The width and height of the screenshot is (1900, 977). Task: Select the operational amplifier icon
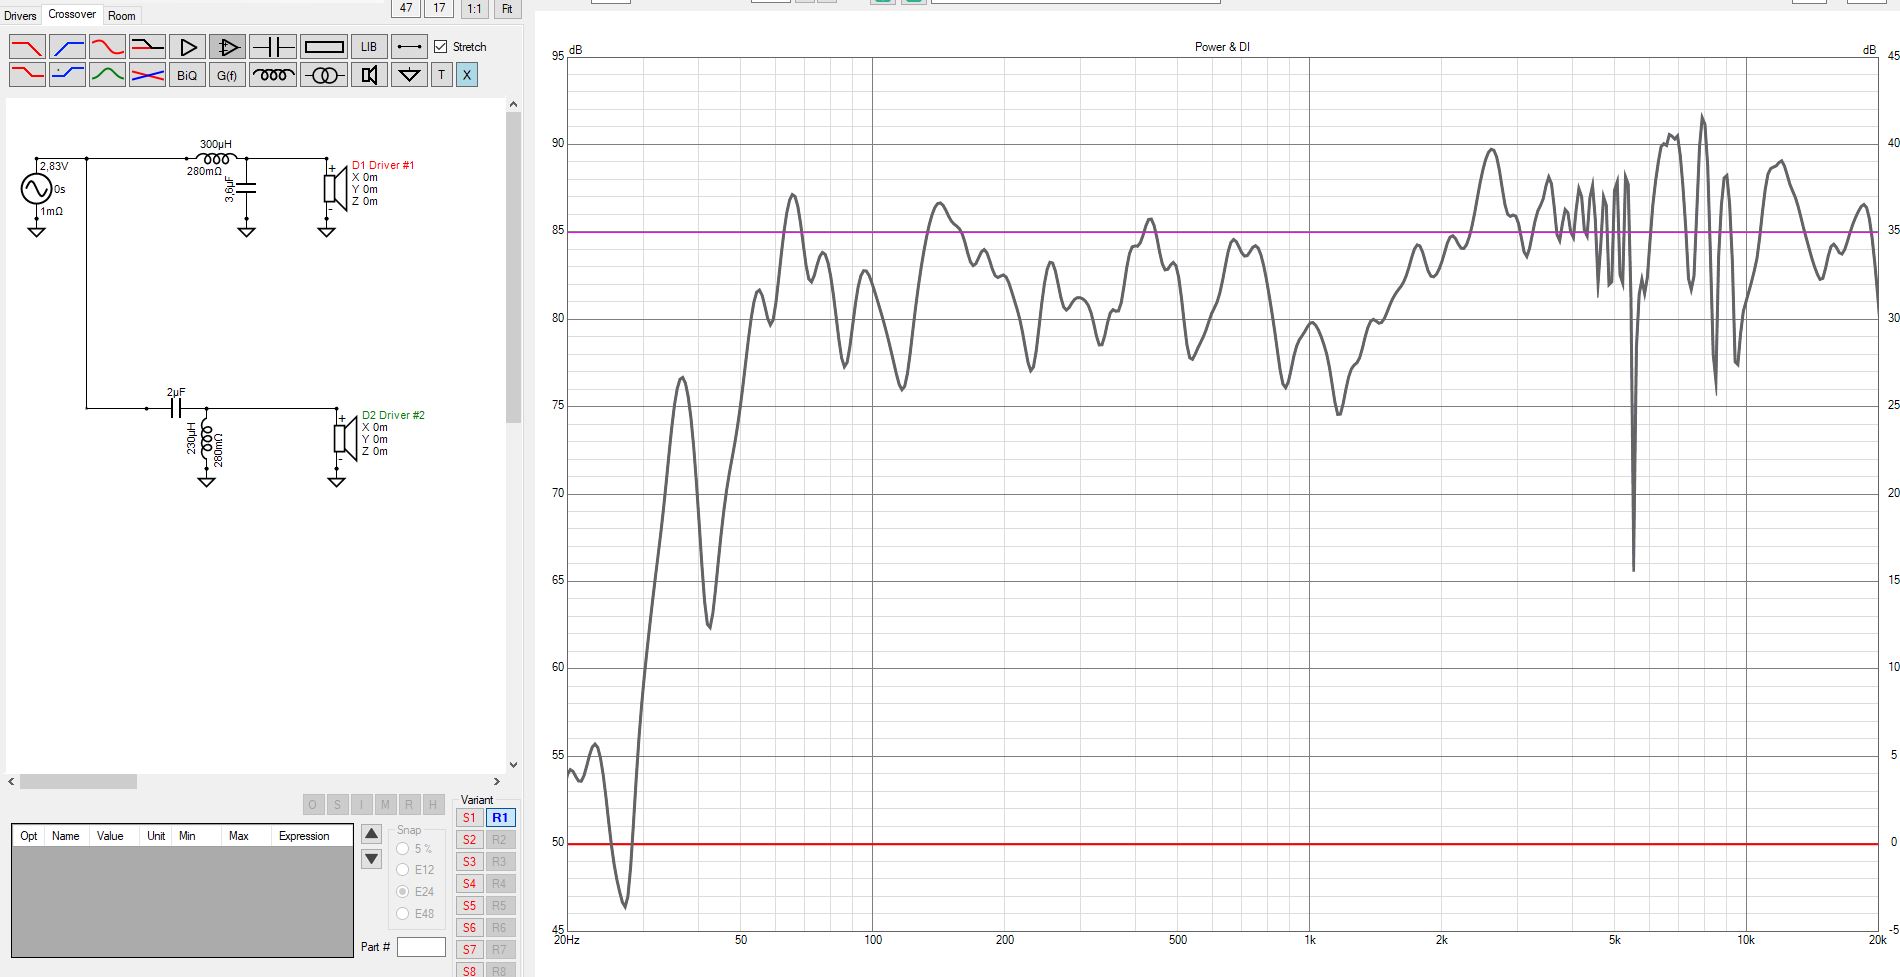point(227,47)
